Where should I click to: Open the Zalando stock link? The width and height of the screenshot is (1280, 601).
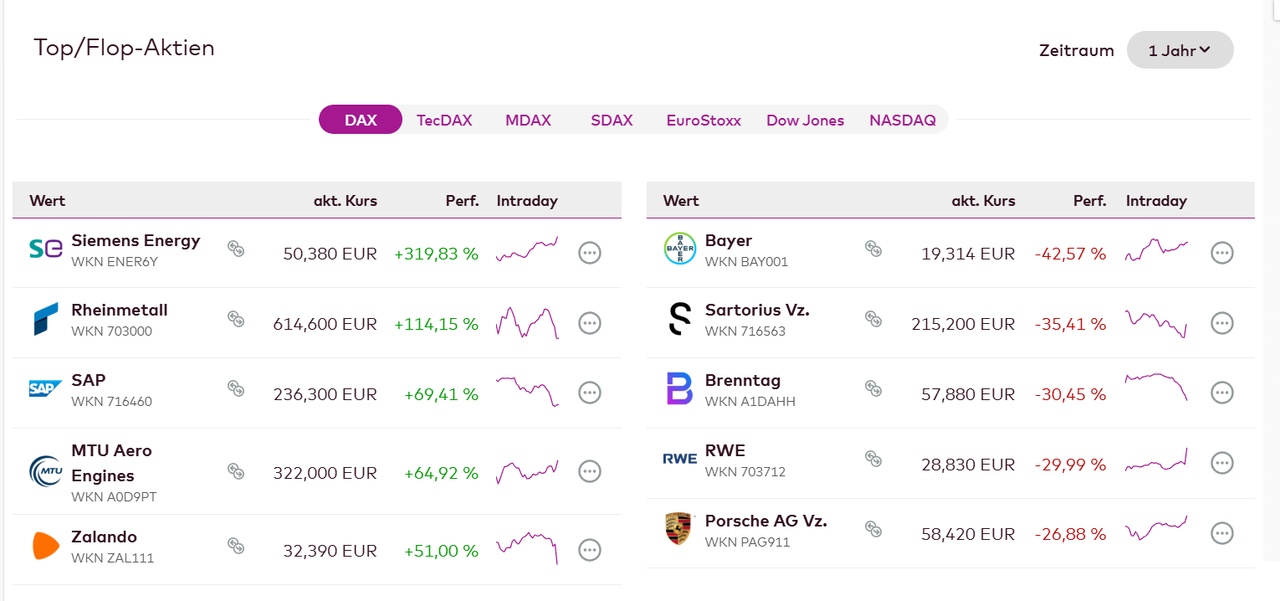point(104,537)
